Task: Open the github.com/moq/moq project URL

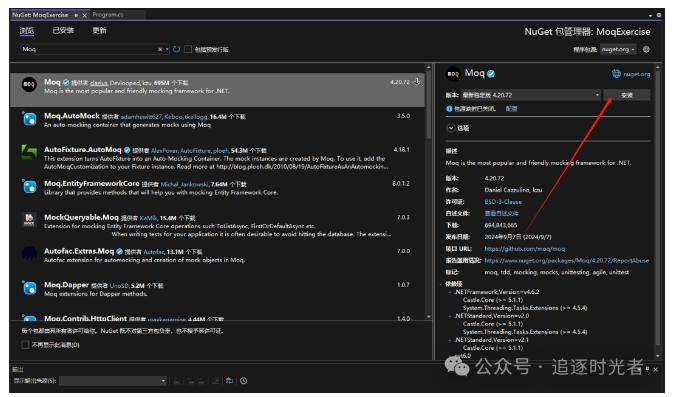Action: tap(524, 249)
